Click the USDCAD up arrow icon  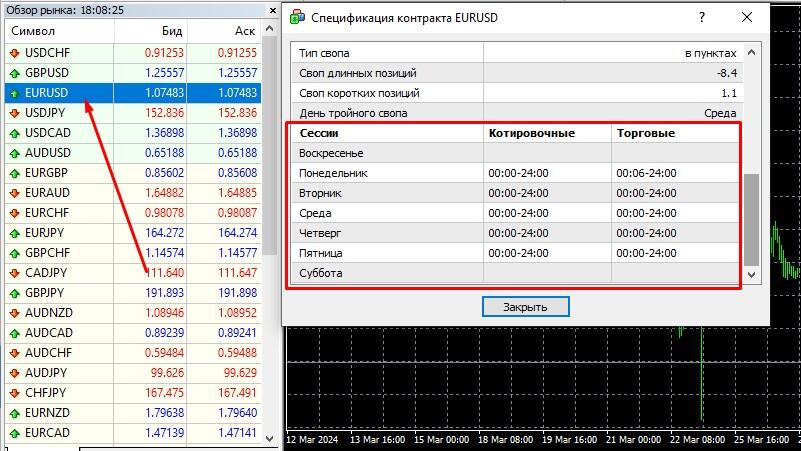[x=14, y=133]
